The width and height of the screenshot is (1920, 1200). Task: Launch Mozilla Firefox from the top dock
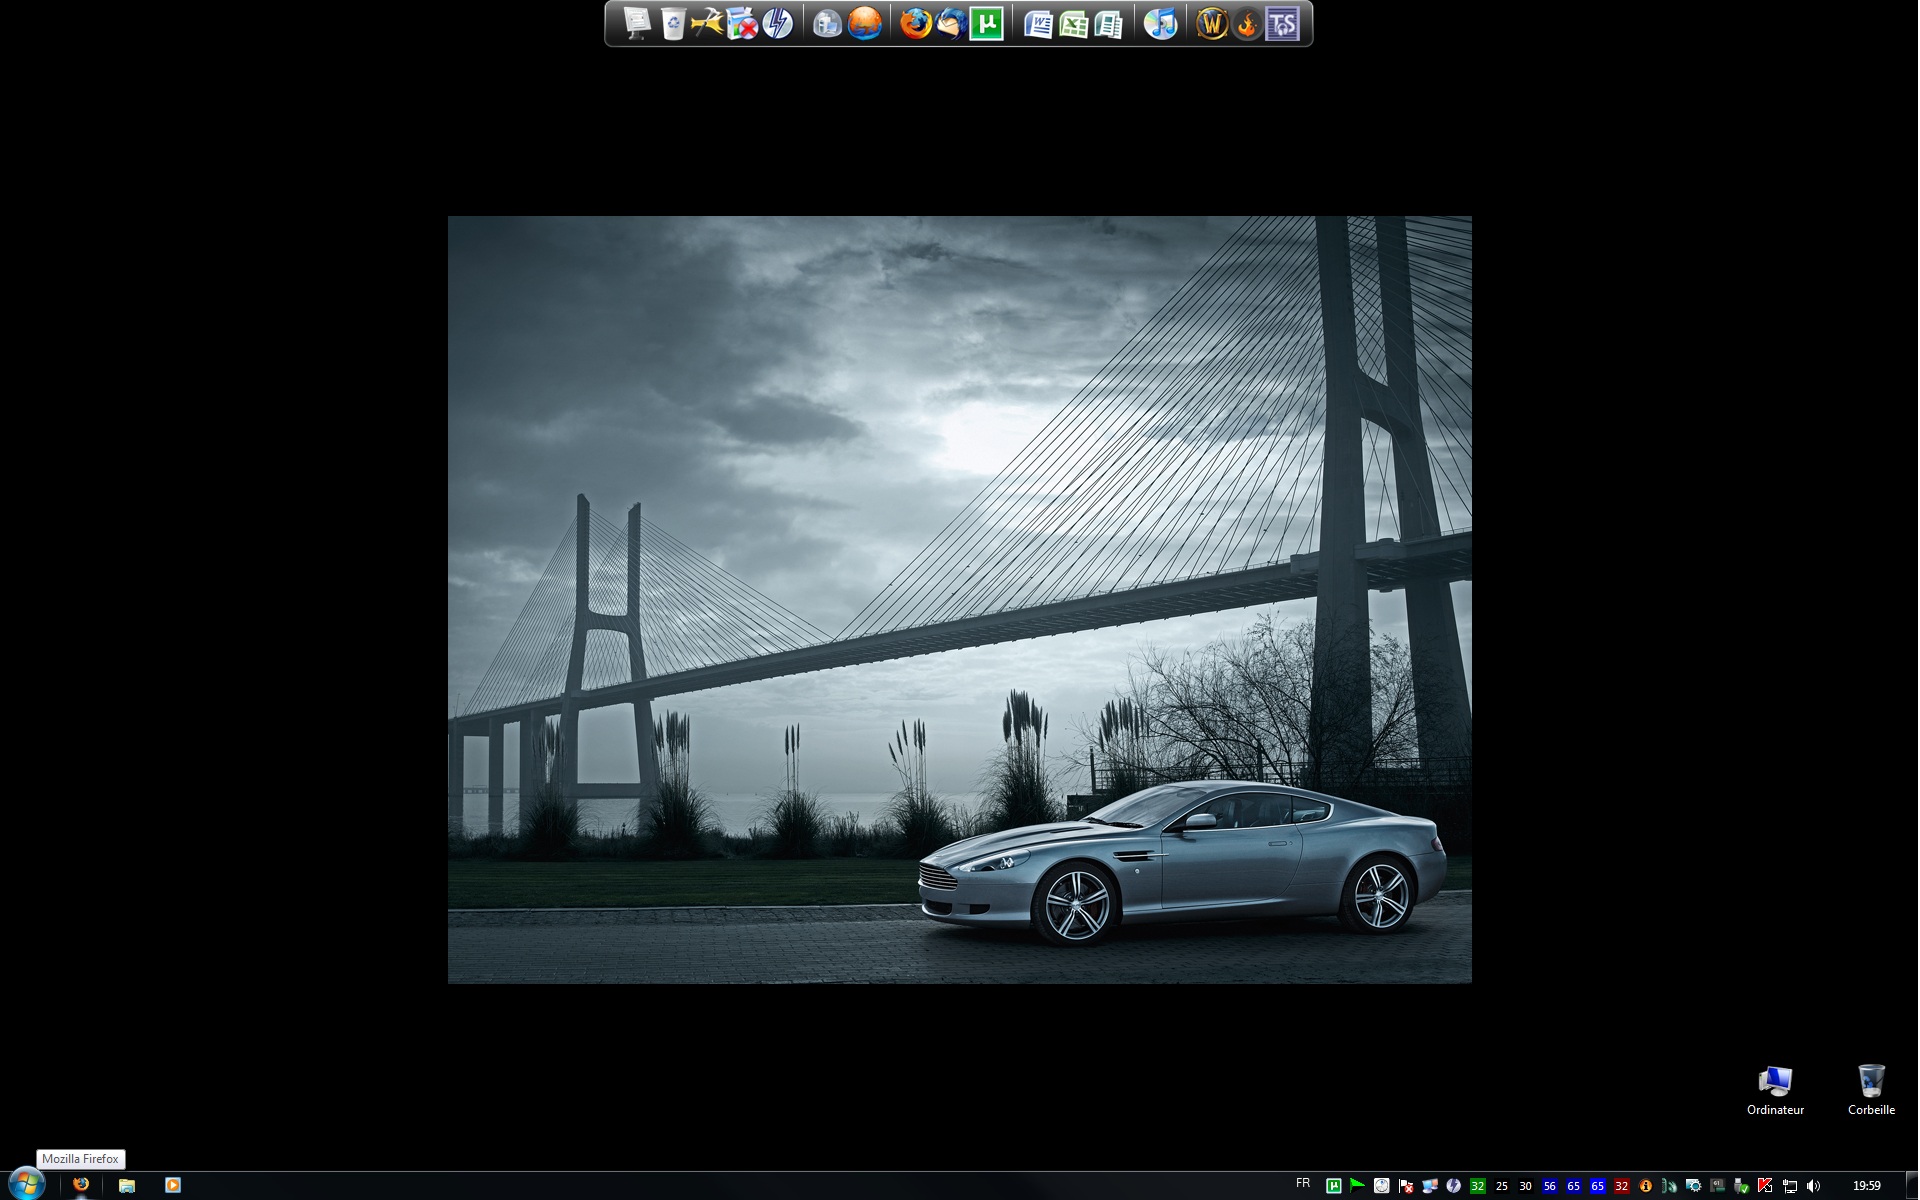tap(914, 23)
